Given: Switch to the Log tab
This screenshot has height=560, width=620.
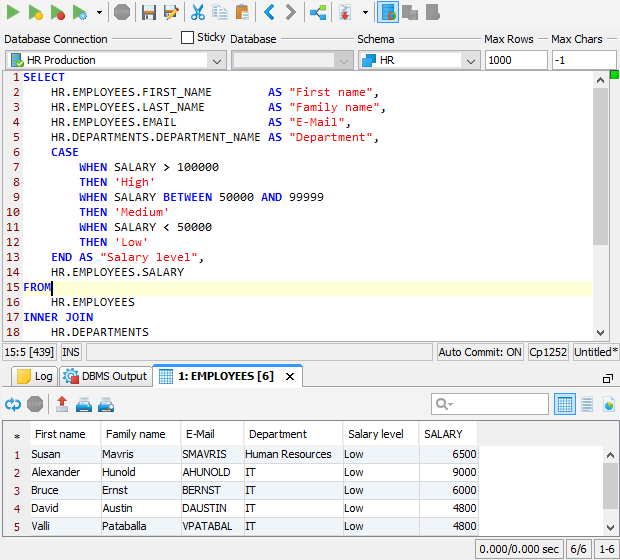Looking at the screenshot, I should [34, 377].
